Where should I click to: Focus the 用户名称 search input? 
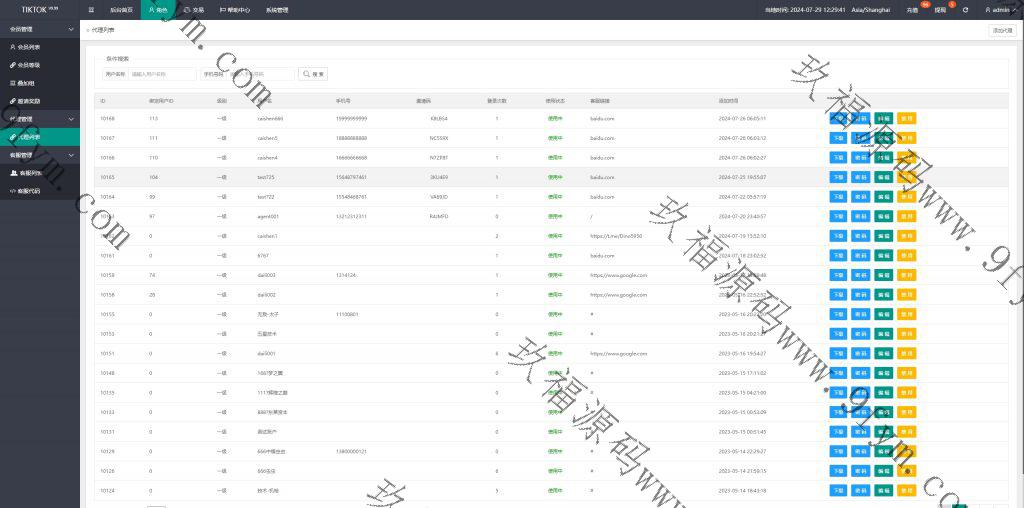point(162,74)
